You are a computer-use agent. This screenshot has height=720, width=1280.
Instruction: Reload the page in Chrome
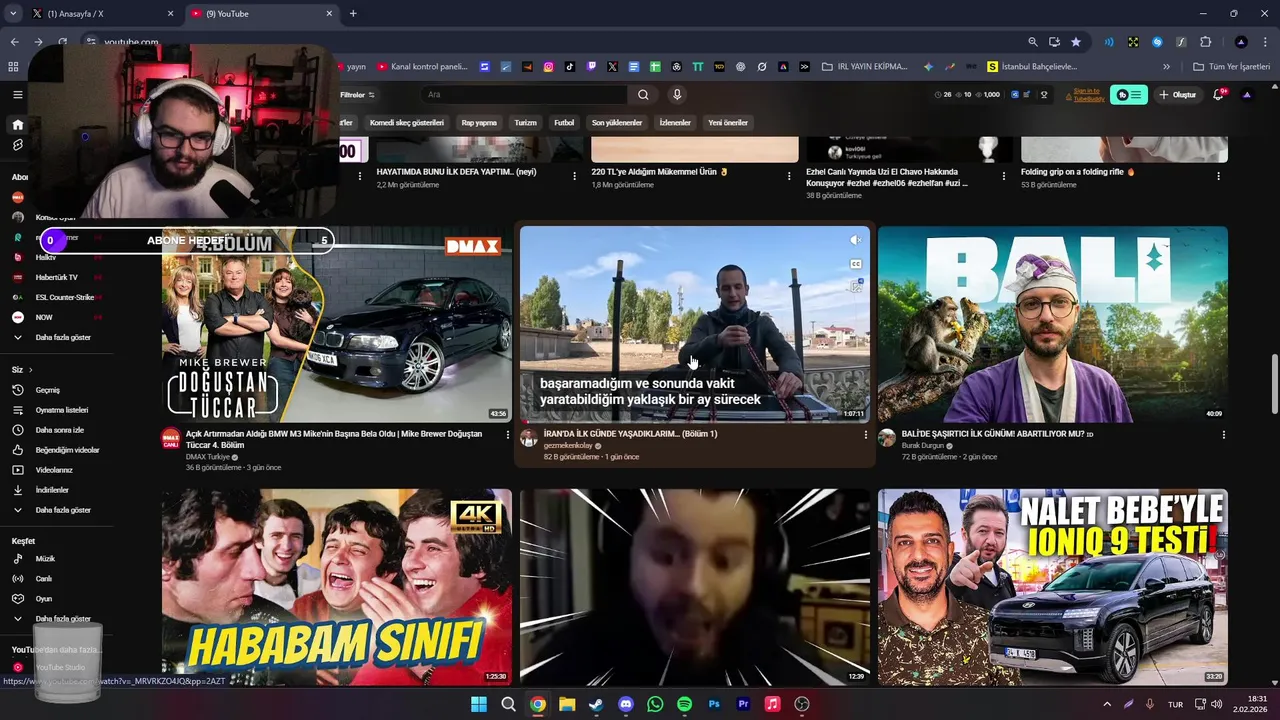pyautogui.click(x=62, y=42)
